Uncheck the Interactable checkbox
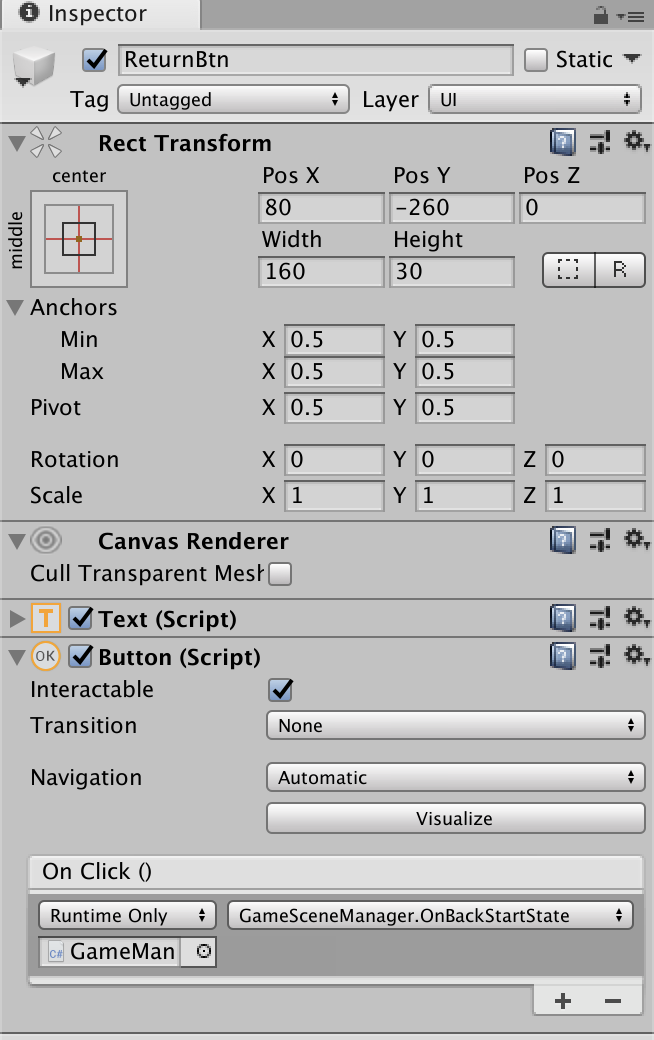The height and width of the screenshot is (1040, 654). [281, 690]
